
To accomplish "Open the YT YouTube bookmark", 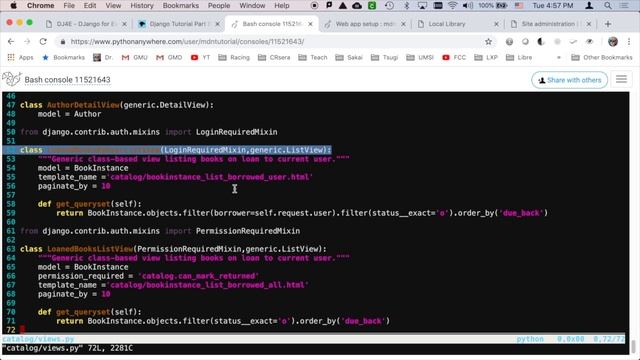I will [x=200, y=58].
